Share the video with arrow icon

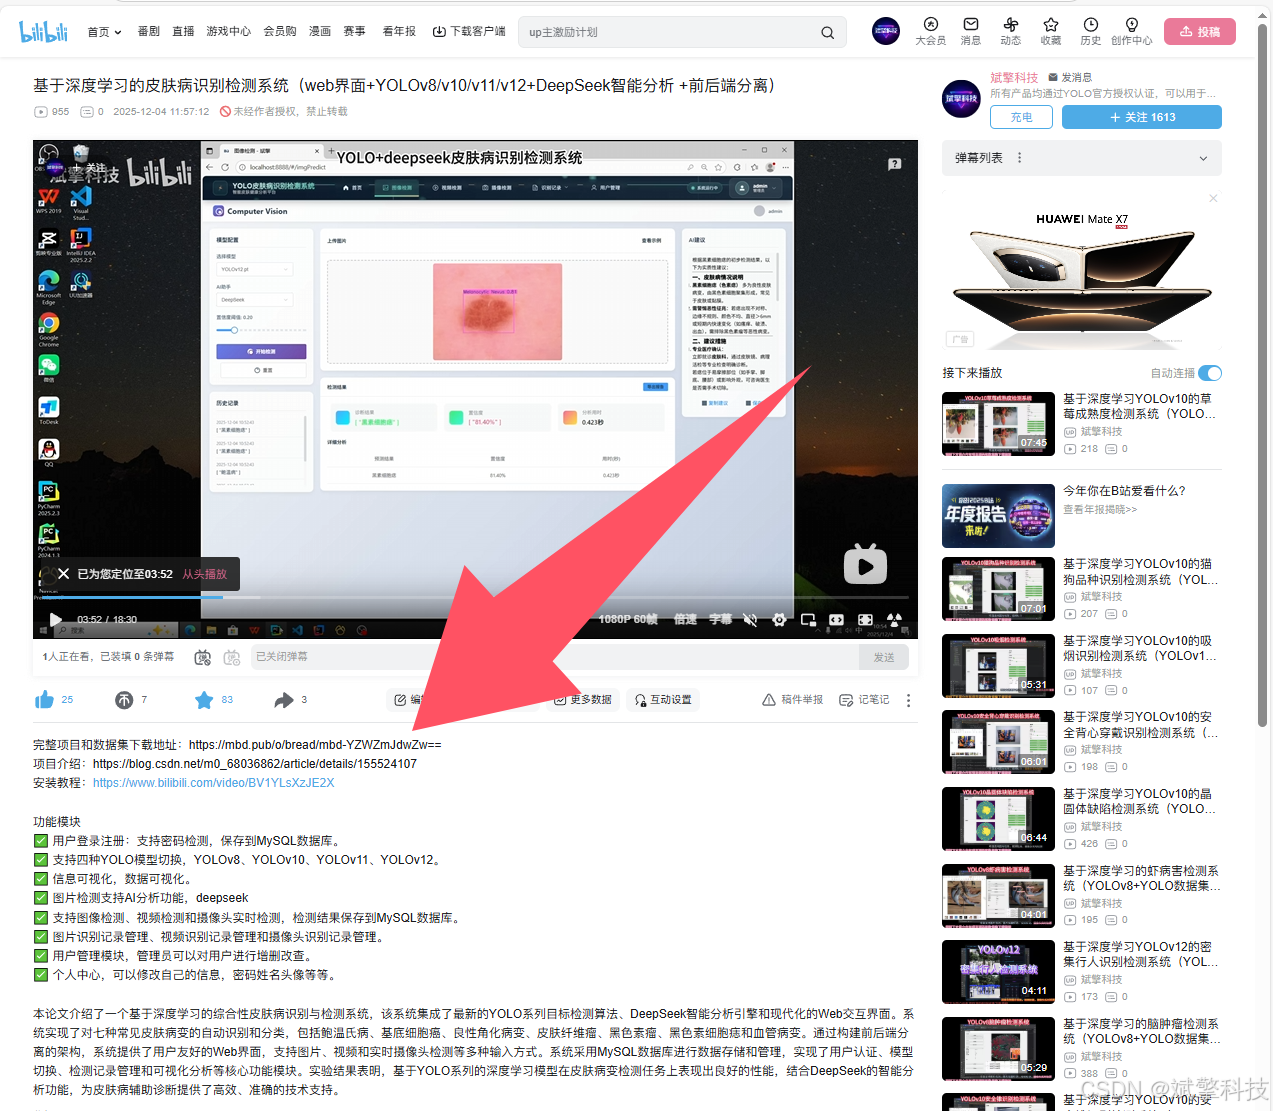coord(284,700)
